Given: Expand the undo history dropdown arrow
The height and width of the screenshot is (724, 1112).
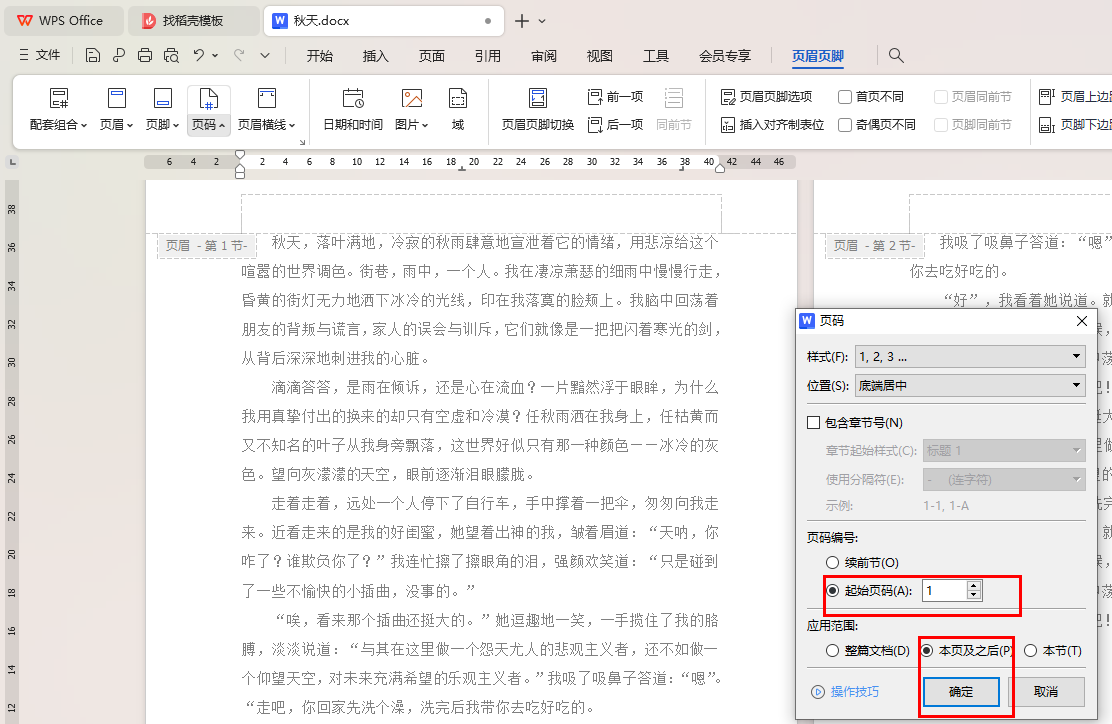Looking at the screenshot, I should tap(215, 55).
